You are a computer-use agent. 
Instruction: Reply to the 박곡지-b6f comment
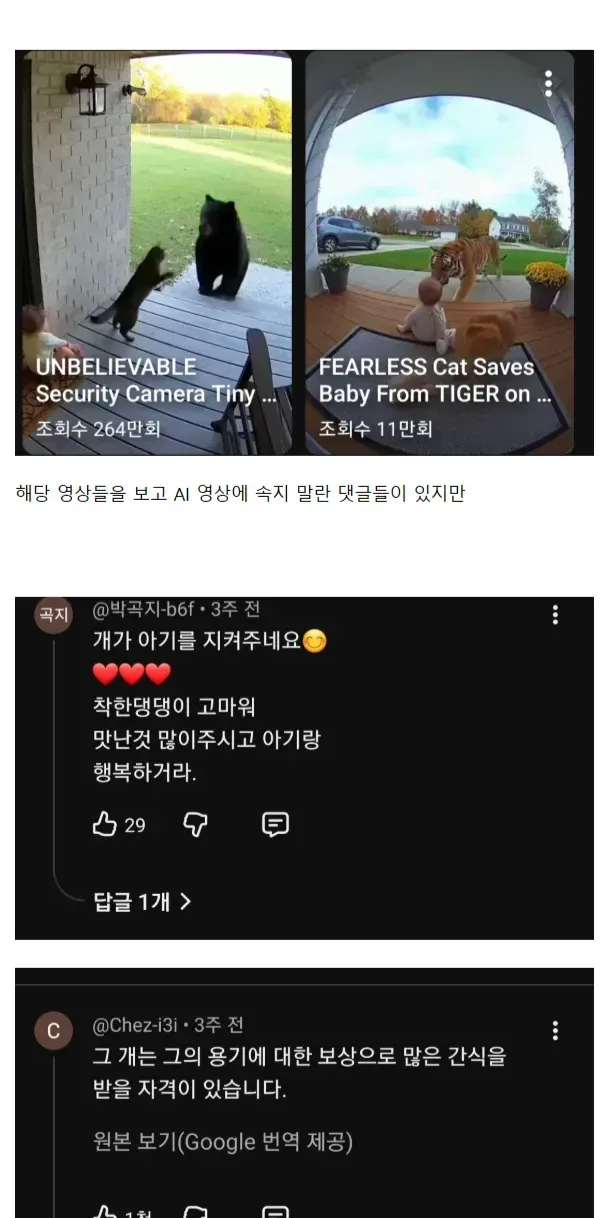click(275, 824)
